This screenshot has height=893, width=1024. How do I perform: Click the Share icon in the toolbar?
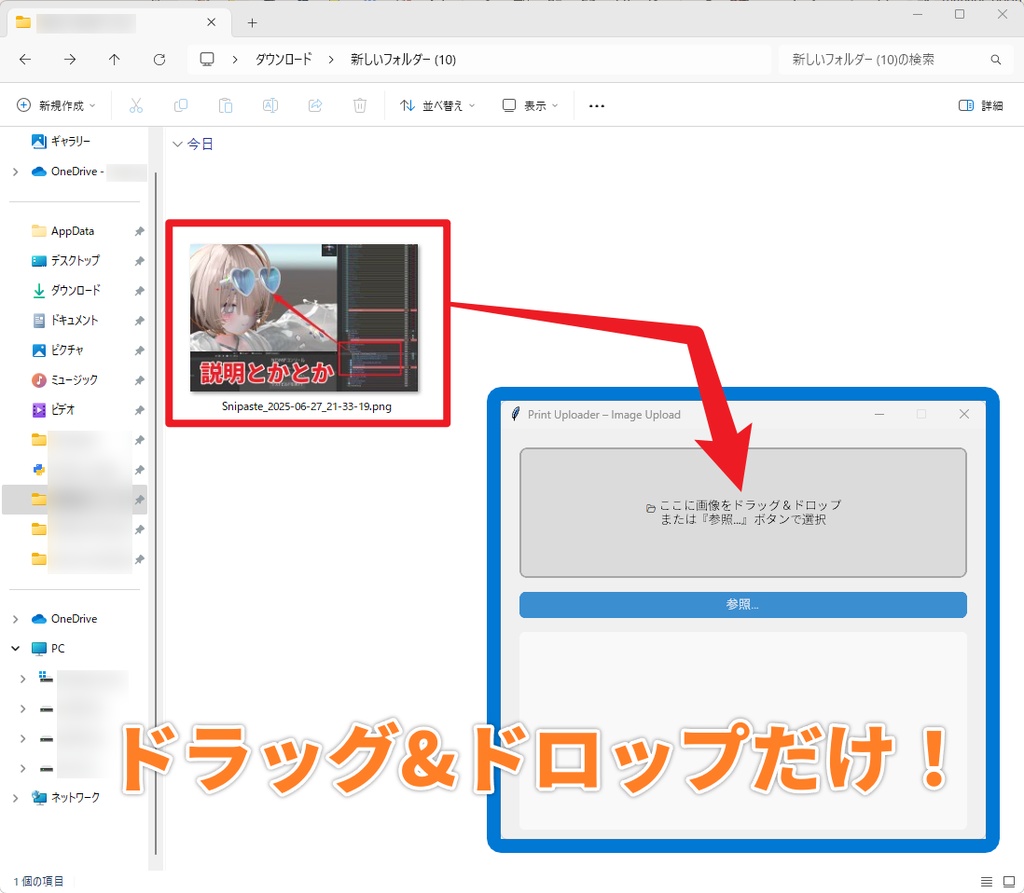click(x=314, y=105)
